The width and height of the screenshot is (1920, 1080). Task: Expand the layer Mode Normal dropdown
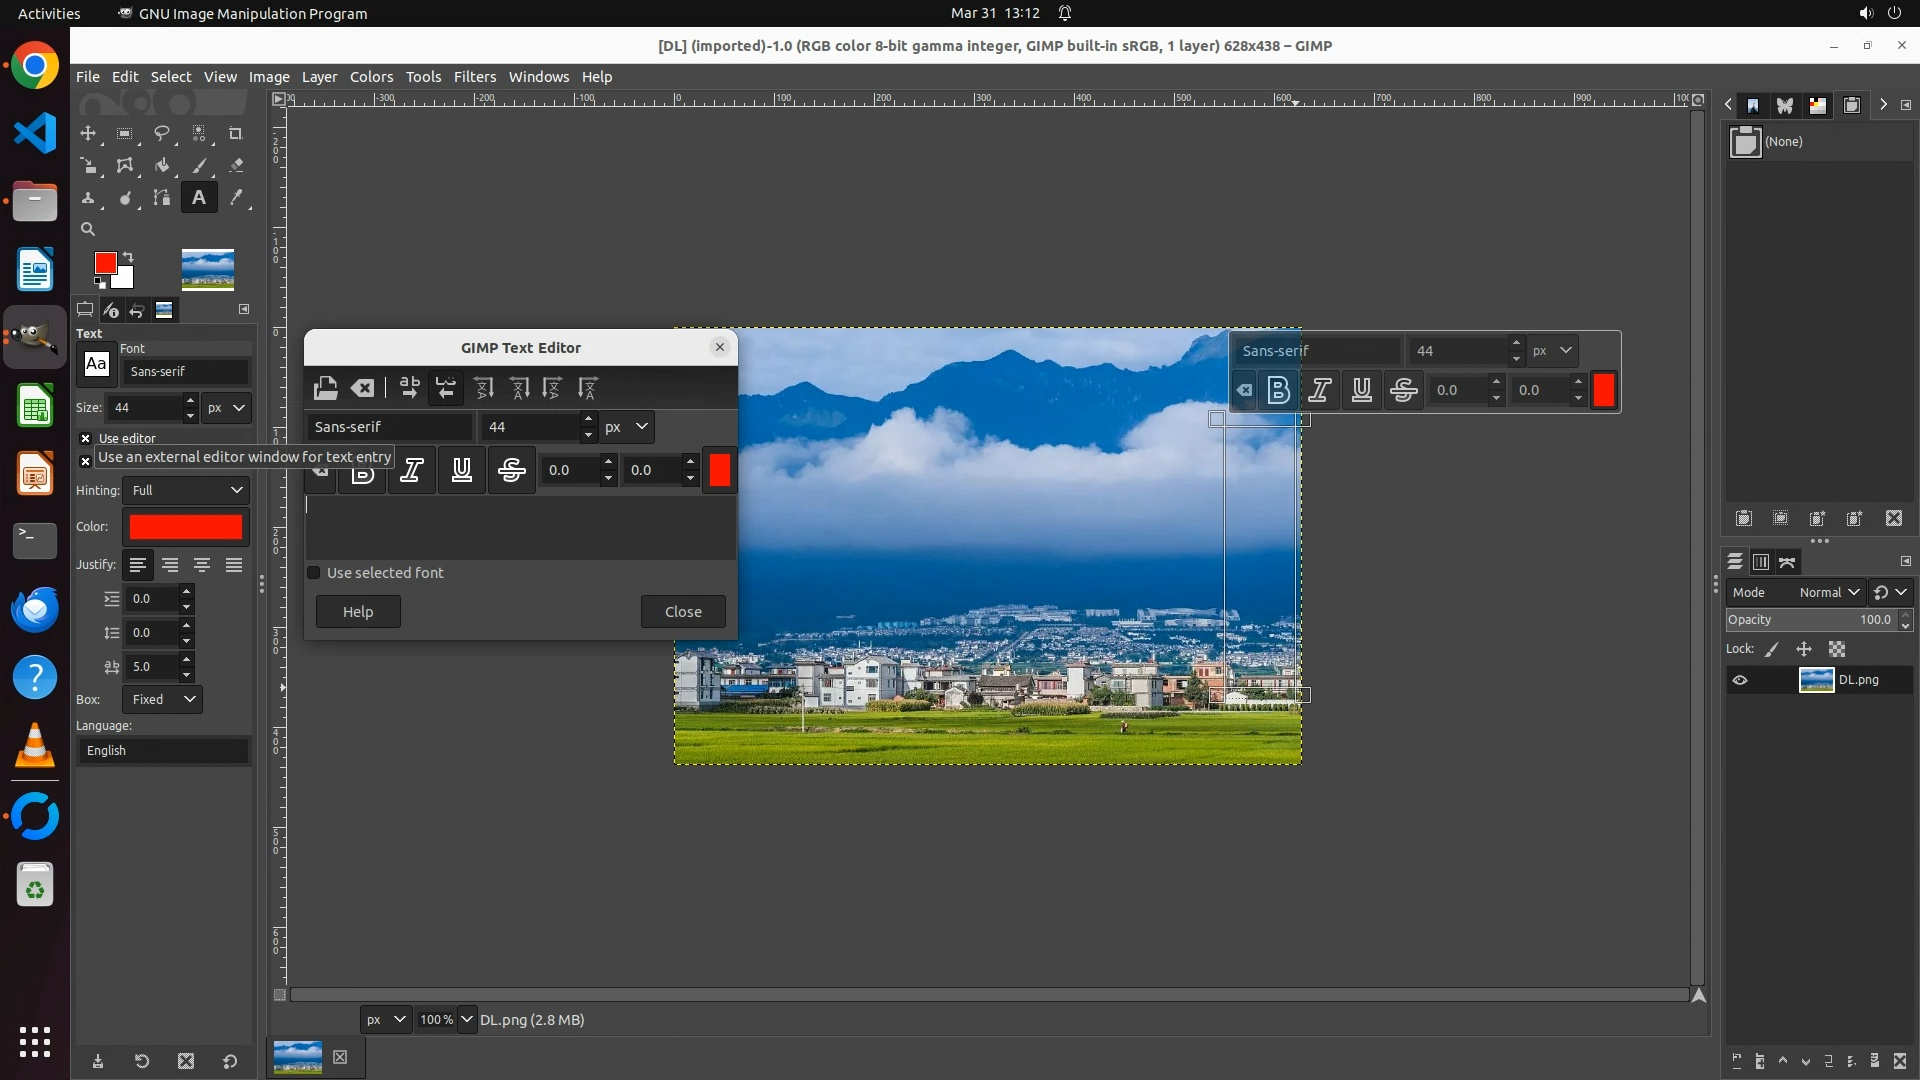click(1828, 592)
